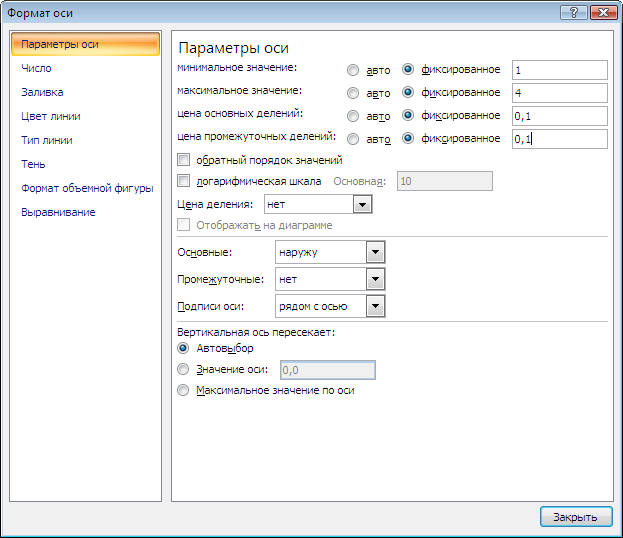The width and height of the screenshot is (623, 538).
Task: Open the Число section
Action: click(x=36, y=68)
